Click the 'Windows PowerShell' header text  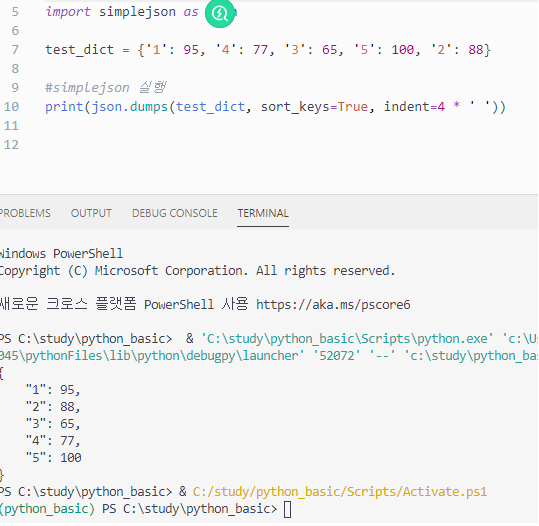61,254
